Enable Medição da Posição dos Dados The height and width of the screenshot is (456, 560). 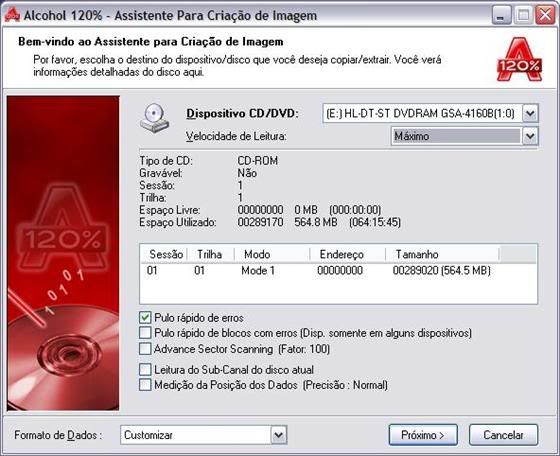tap(145, 385)
